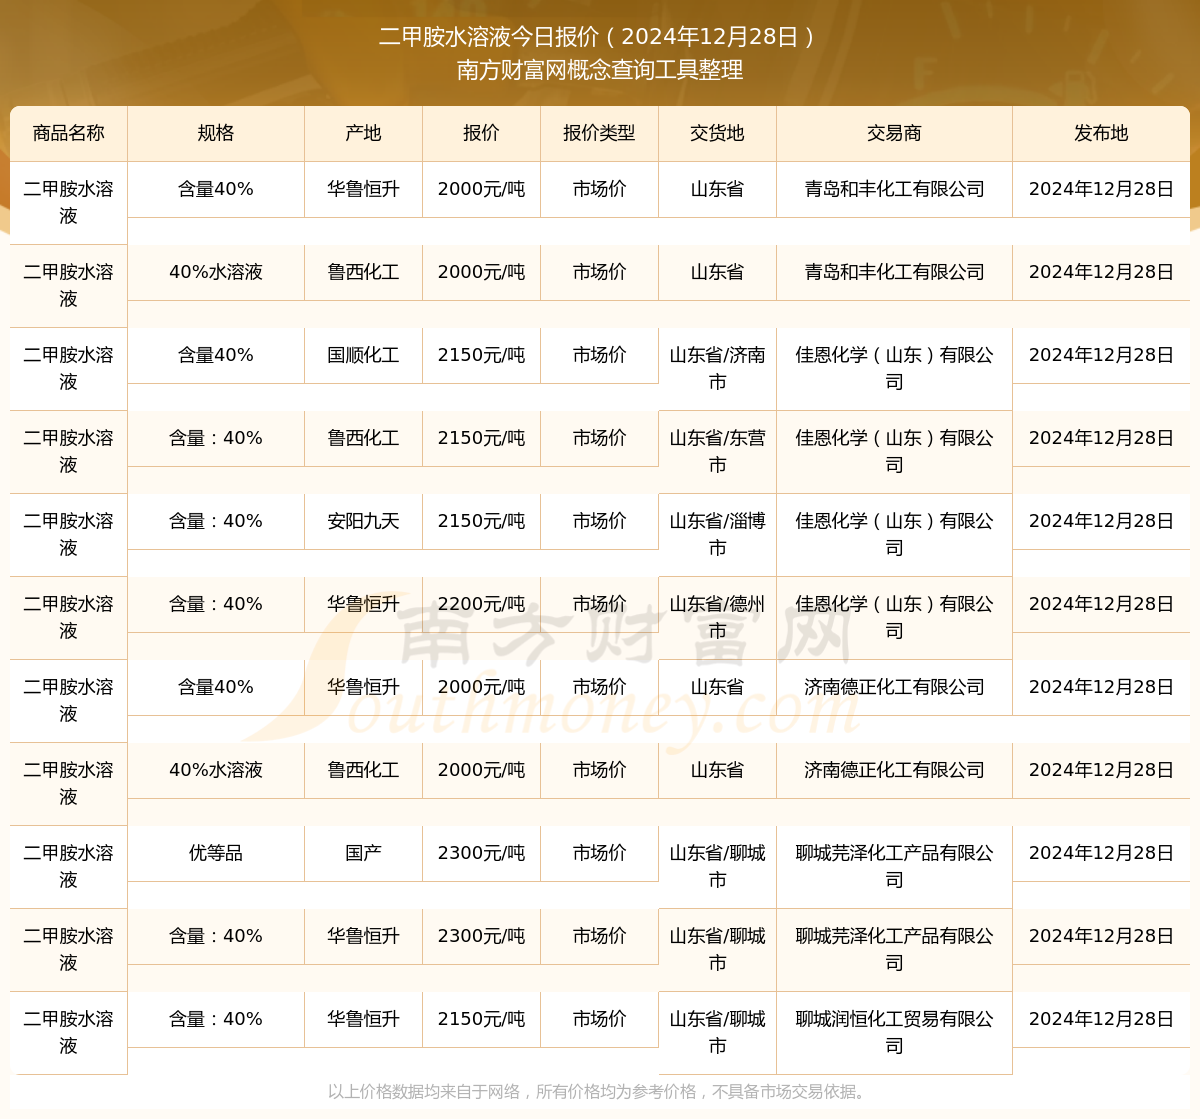Click 2024年12月28日 in the 聊城润恒 row
The width and height of the screenshot is (1200, 1119).
[x=1101, y=1019]
